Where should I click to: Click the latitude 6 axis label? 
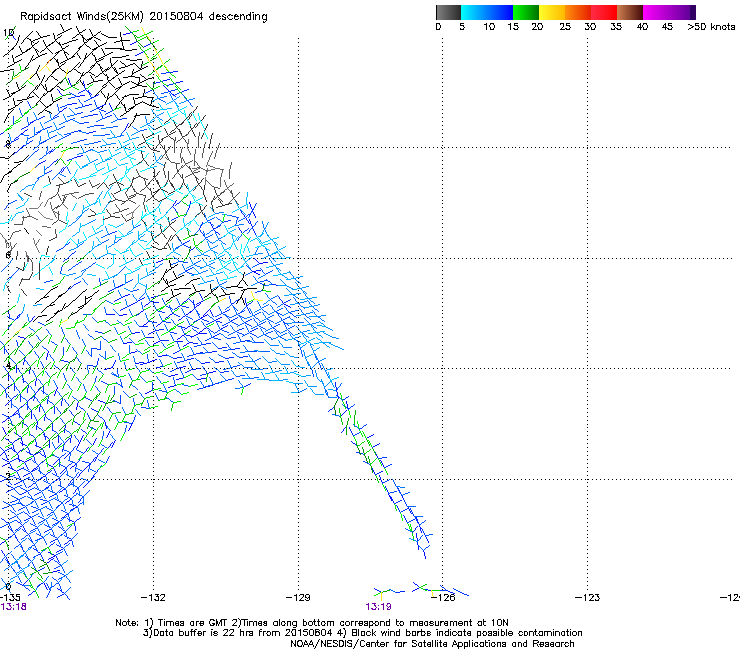[x=8, y=255]
